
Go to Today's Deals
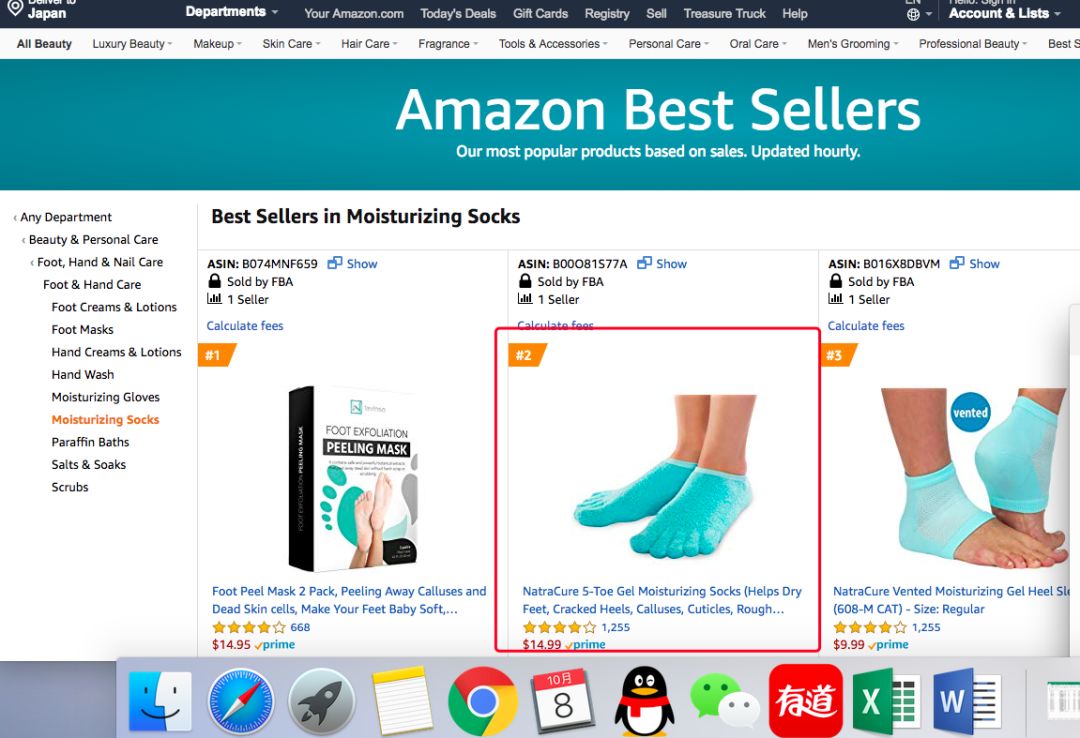pos(458,14)
